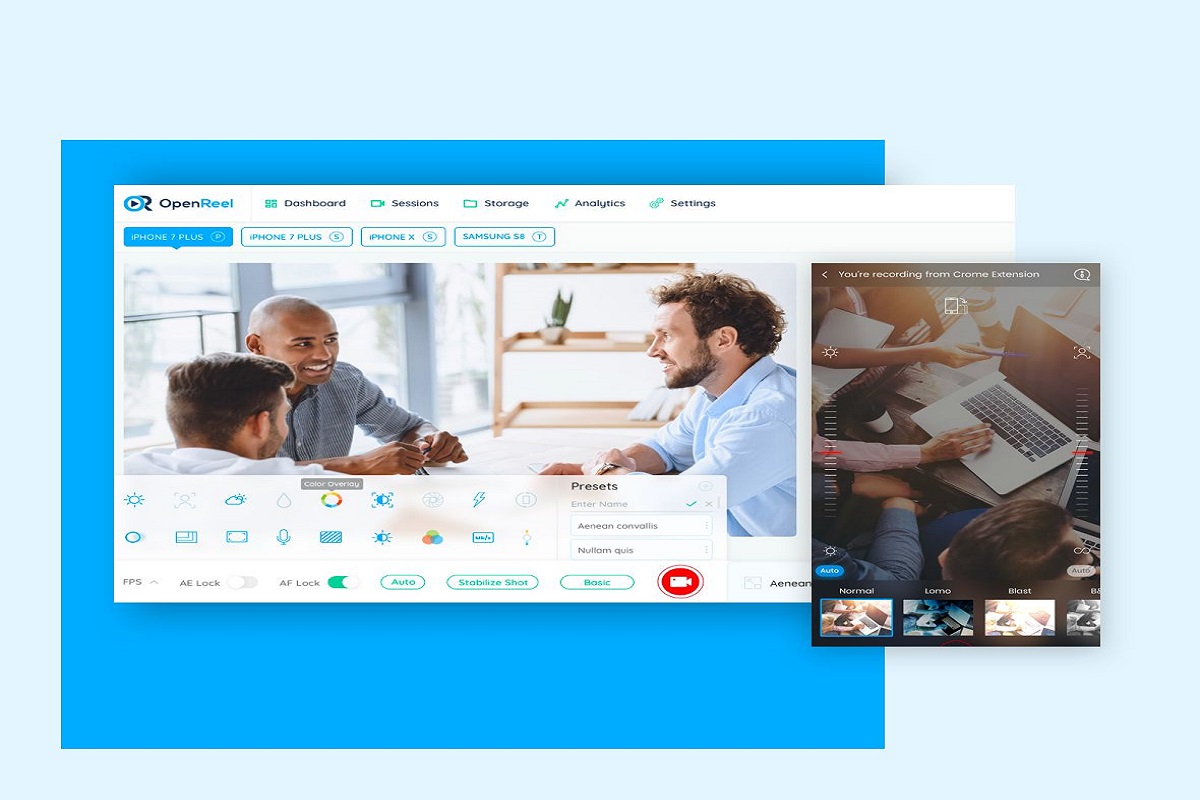Open the Analytics menu item
The height and width of the screenshot is (800, 1200).
(x=590, y=203)
